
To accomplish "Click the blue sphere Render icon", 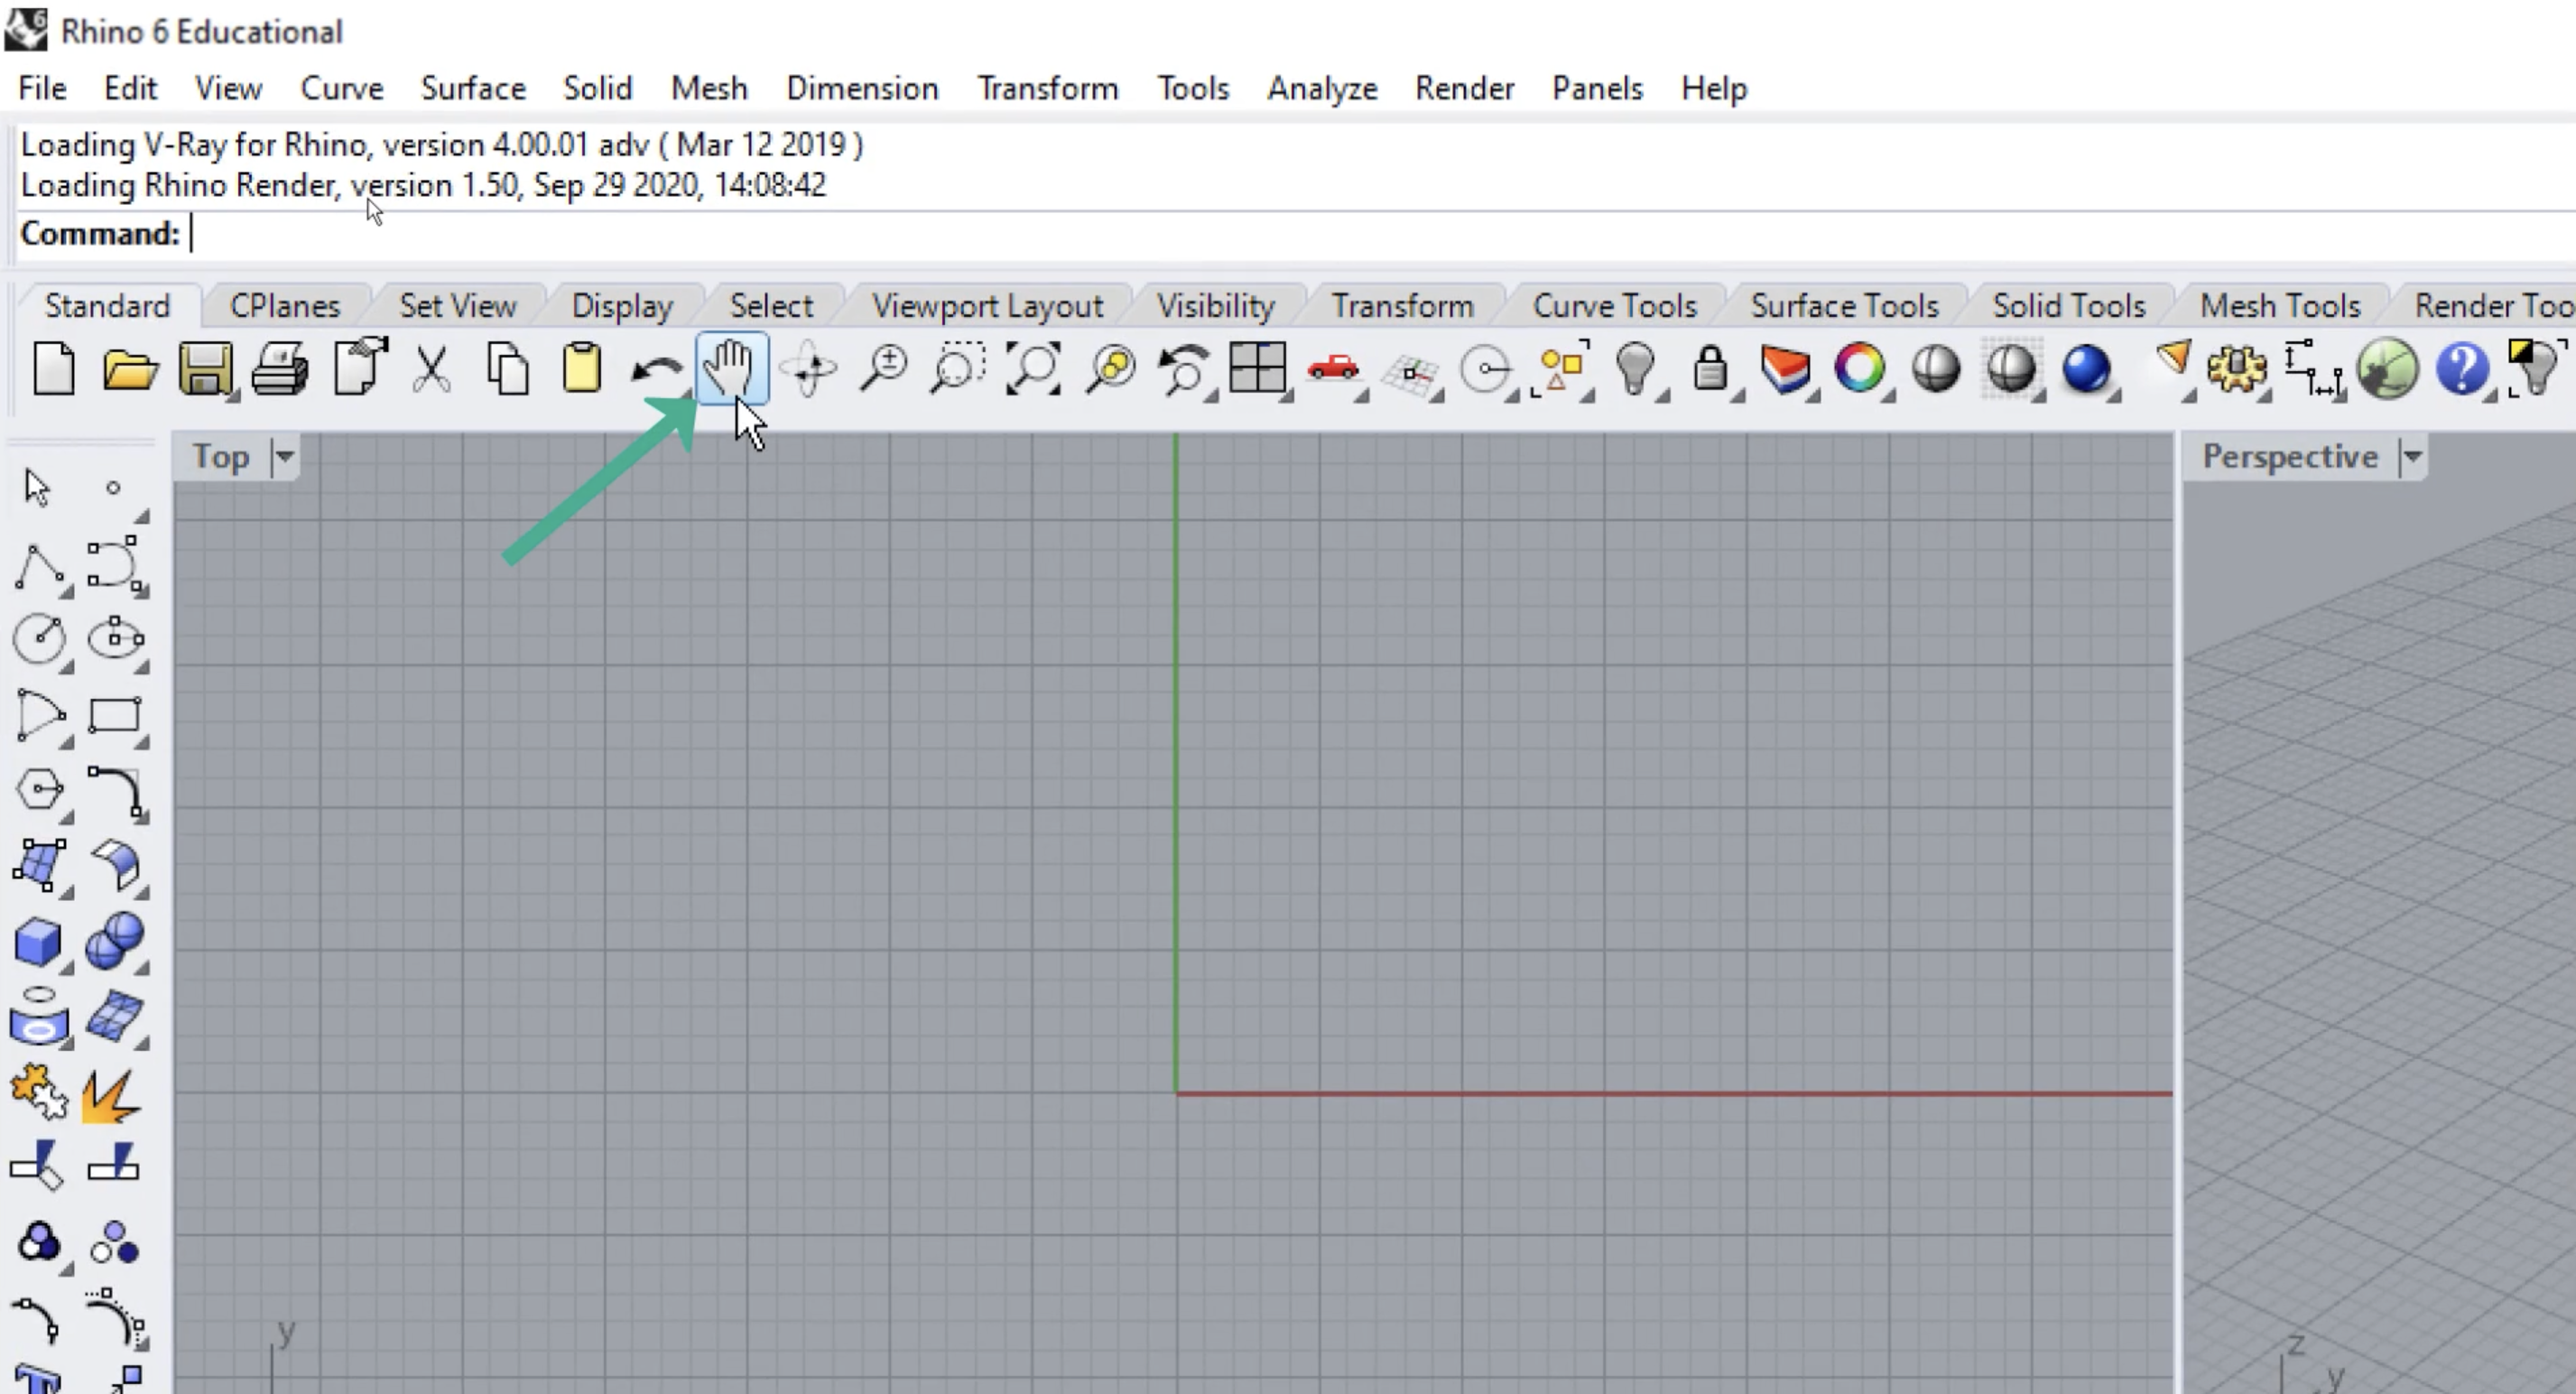I will pos(2087,369).
